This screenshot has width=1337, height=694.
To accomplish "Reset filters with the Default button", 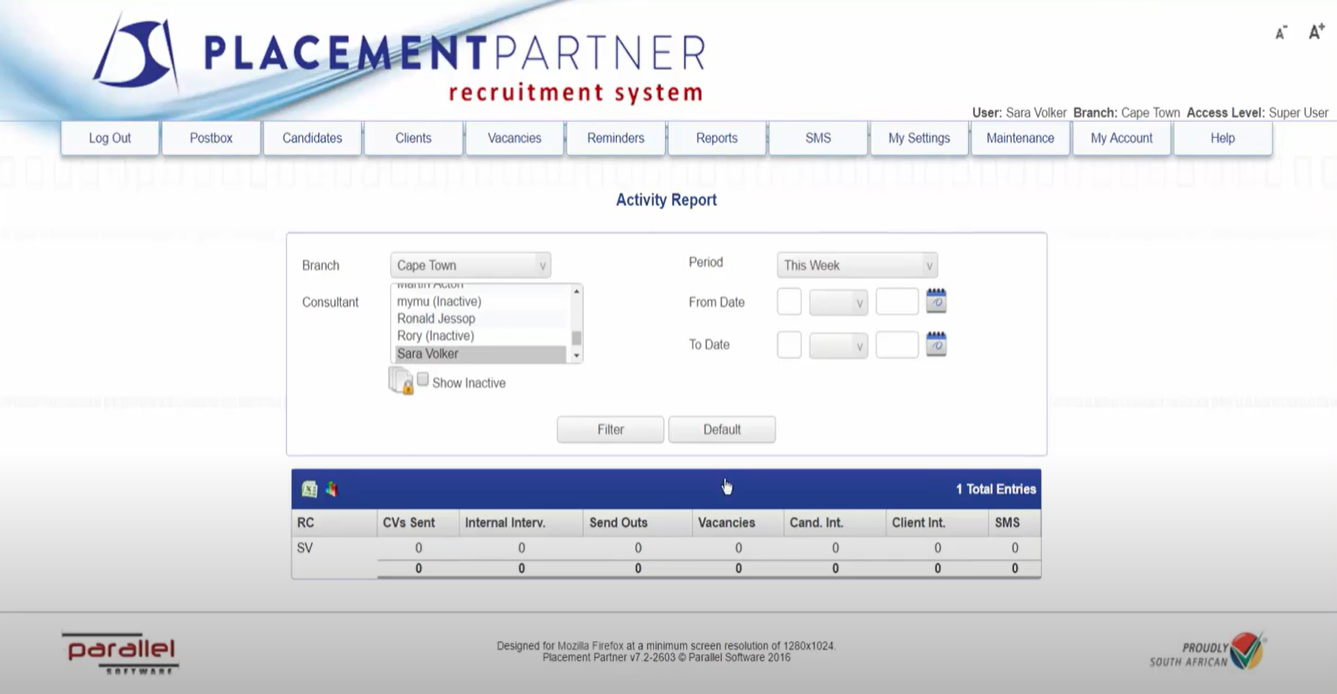I will 722,429.
